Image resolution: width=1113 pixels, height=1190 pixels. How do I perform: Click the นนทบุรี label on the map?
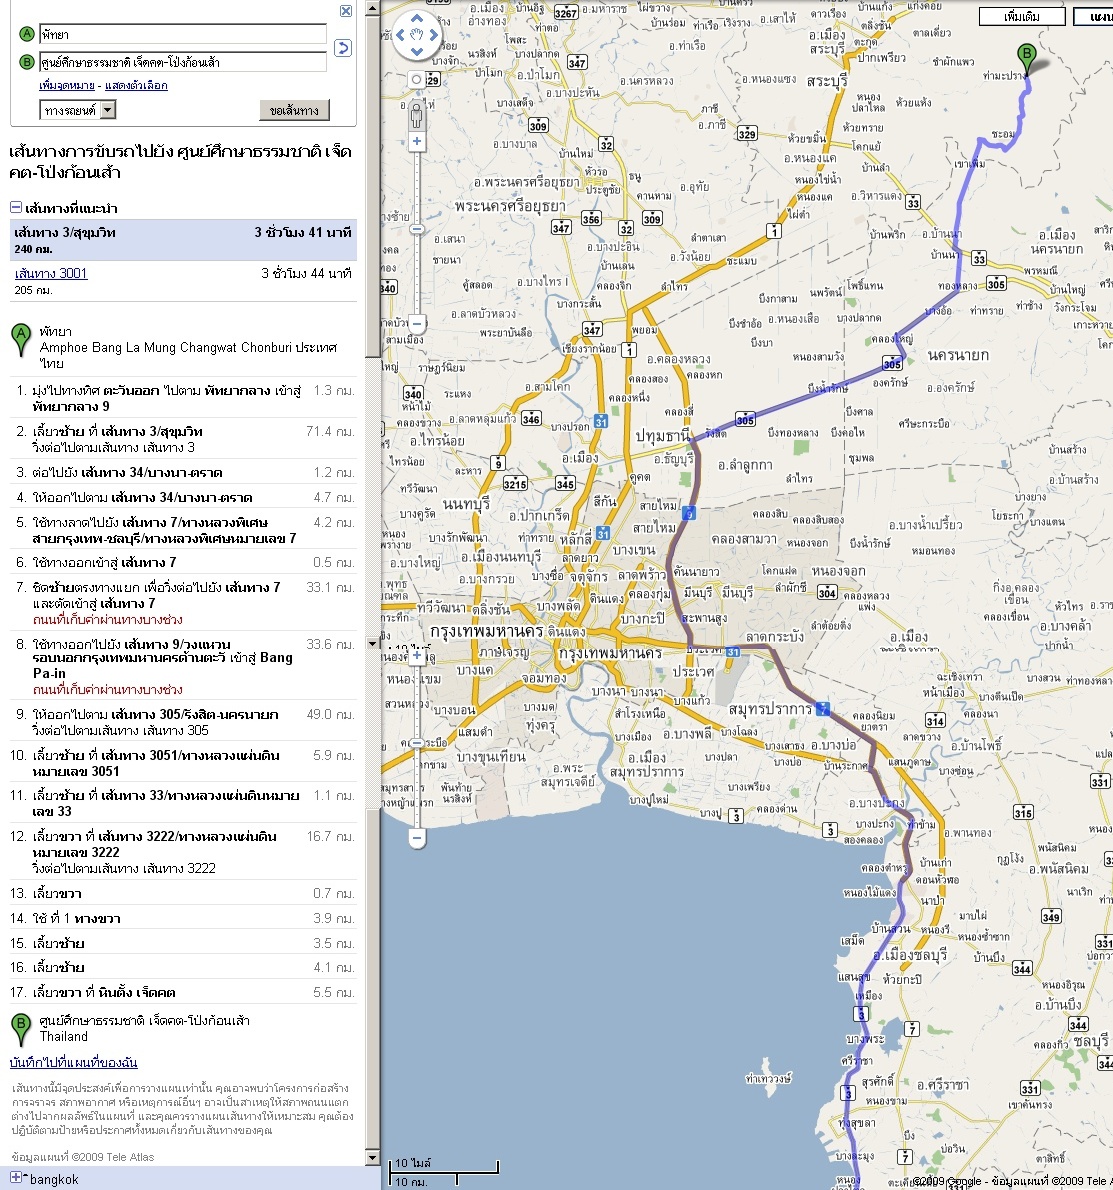click(x=466, y=504)
